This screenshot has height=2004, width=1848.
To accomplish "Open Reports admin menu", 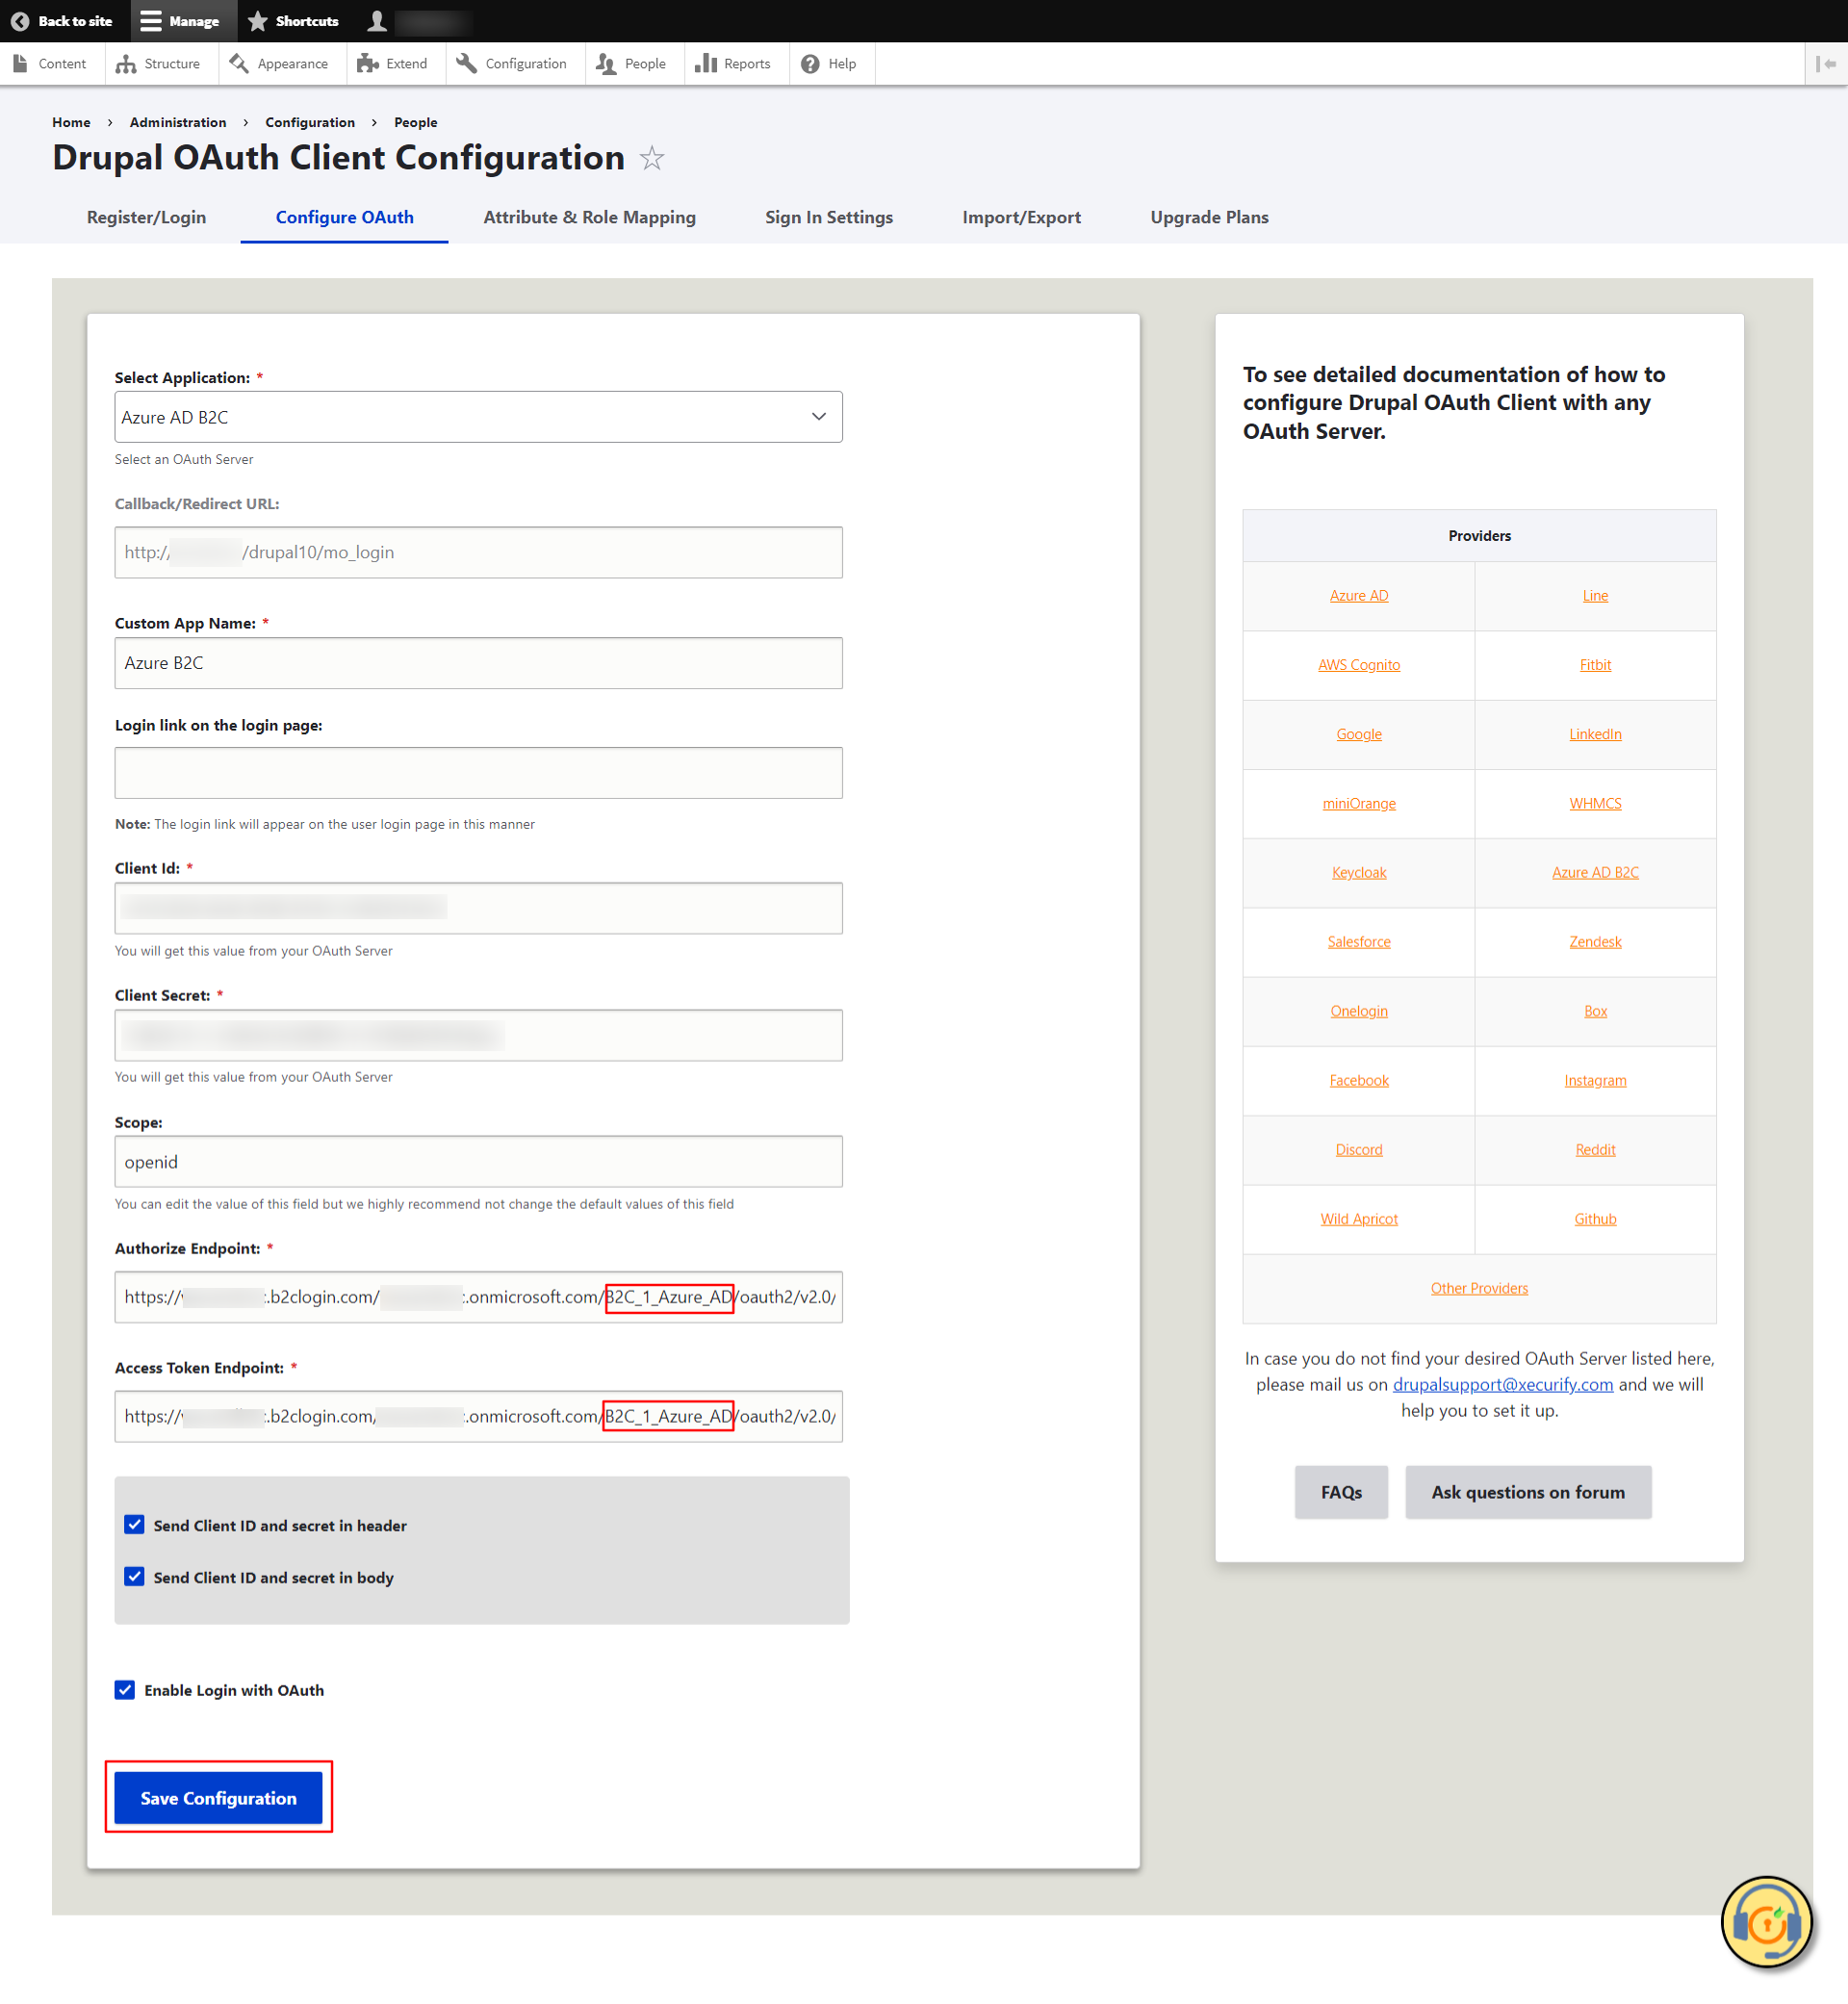I will coord(734,64).
